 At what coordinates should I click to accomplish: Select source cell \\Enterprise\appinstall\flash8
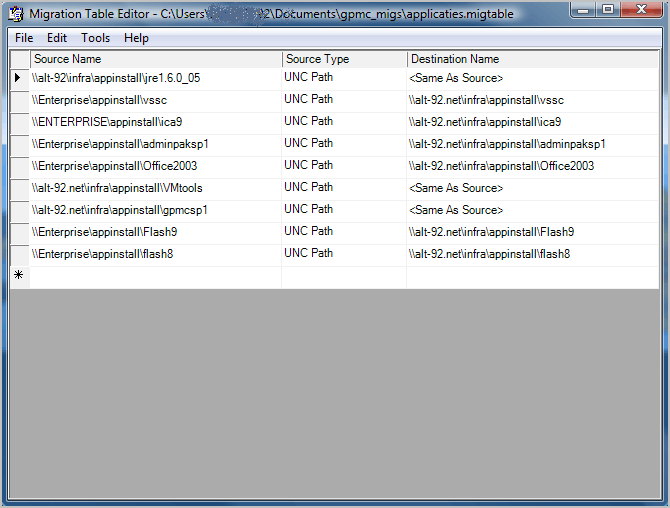(x=156, y=255)
